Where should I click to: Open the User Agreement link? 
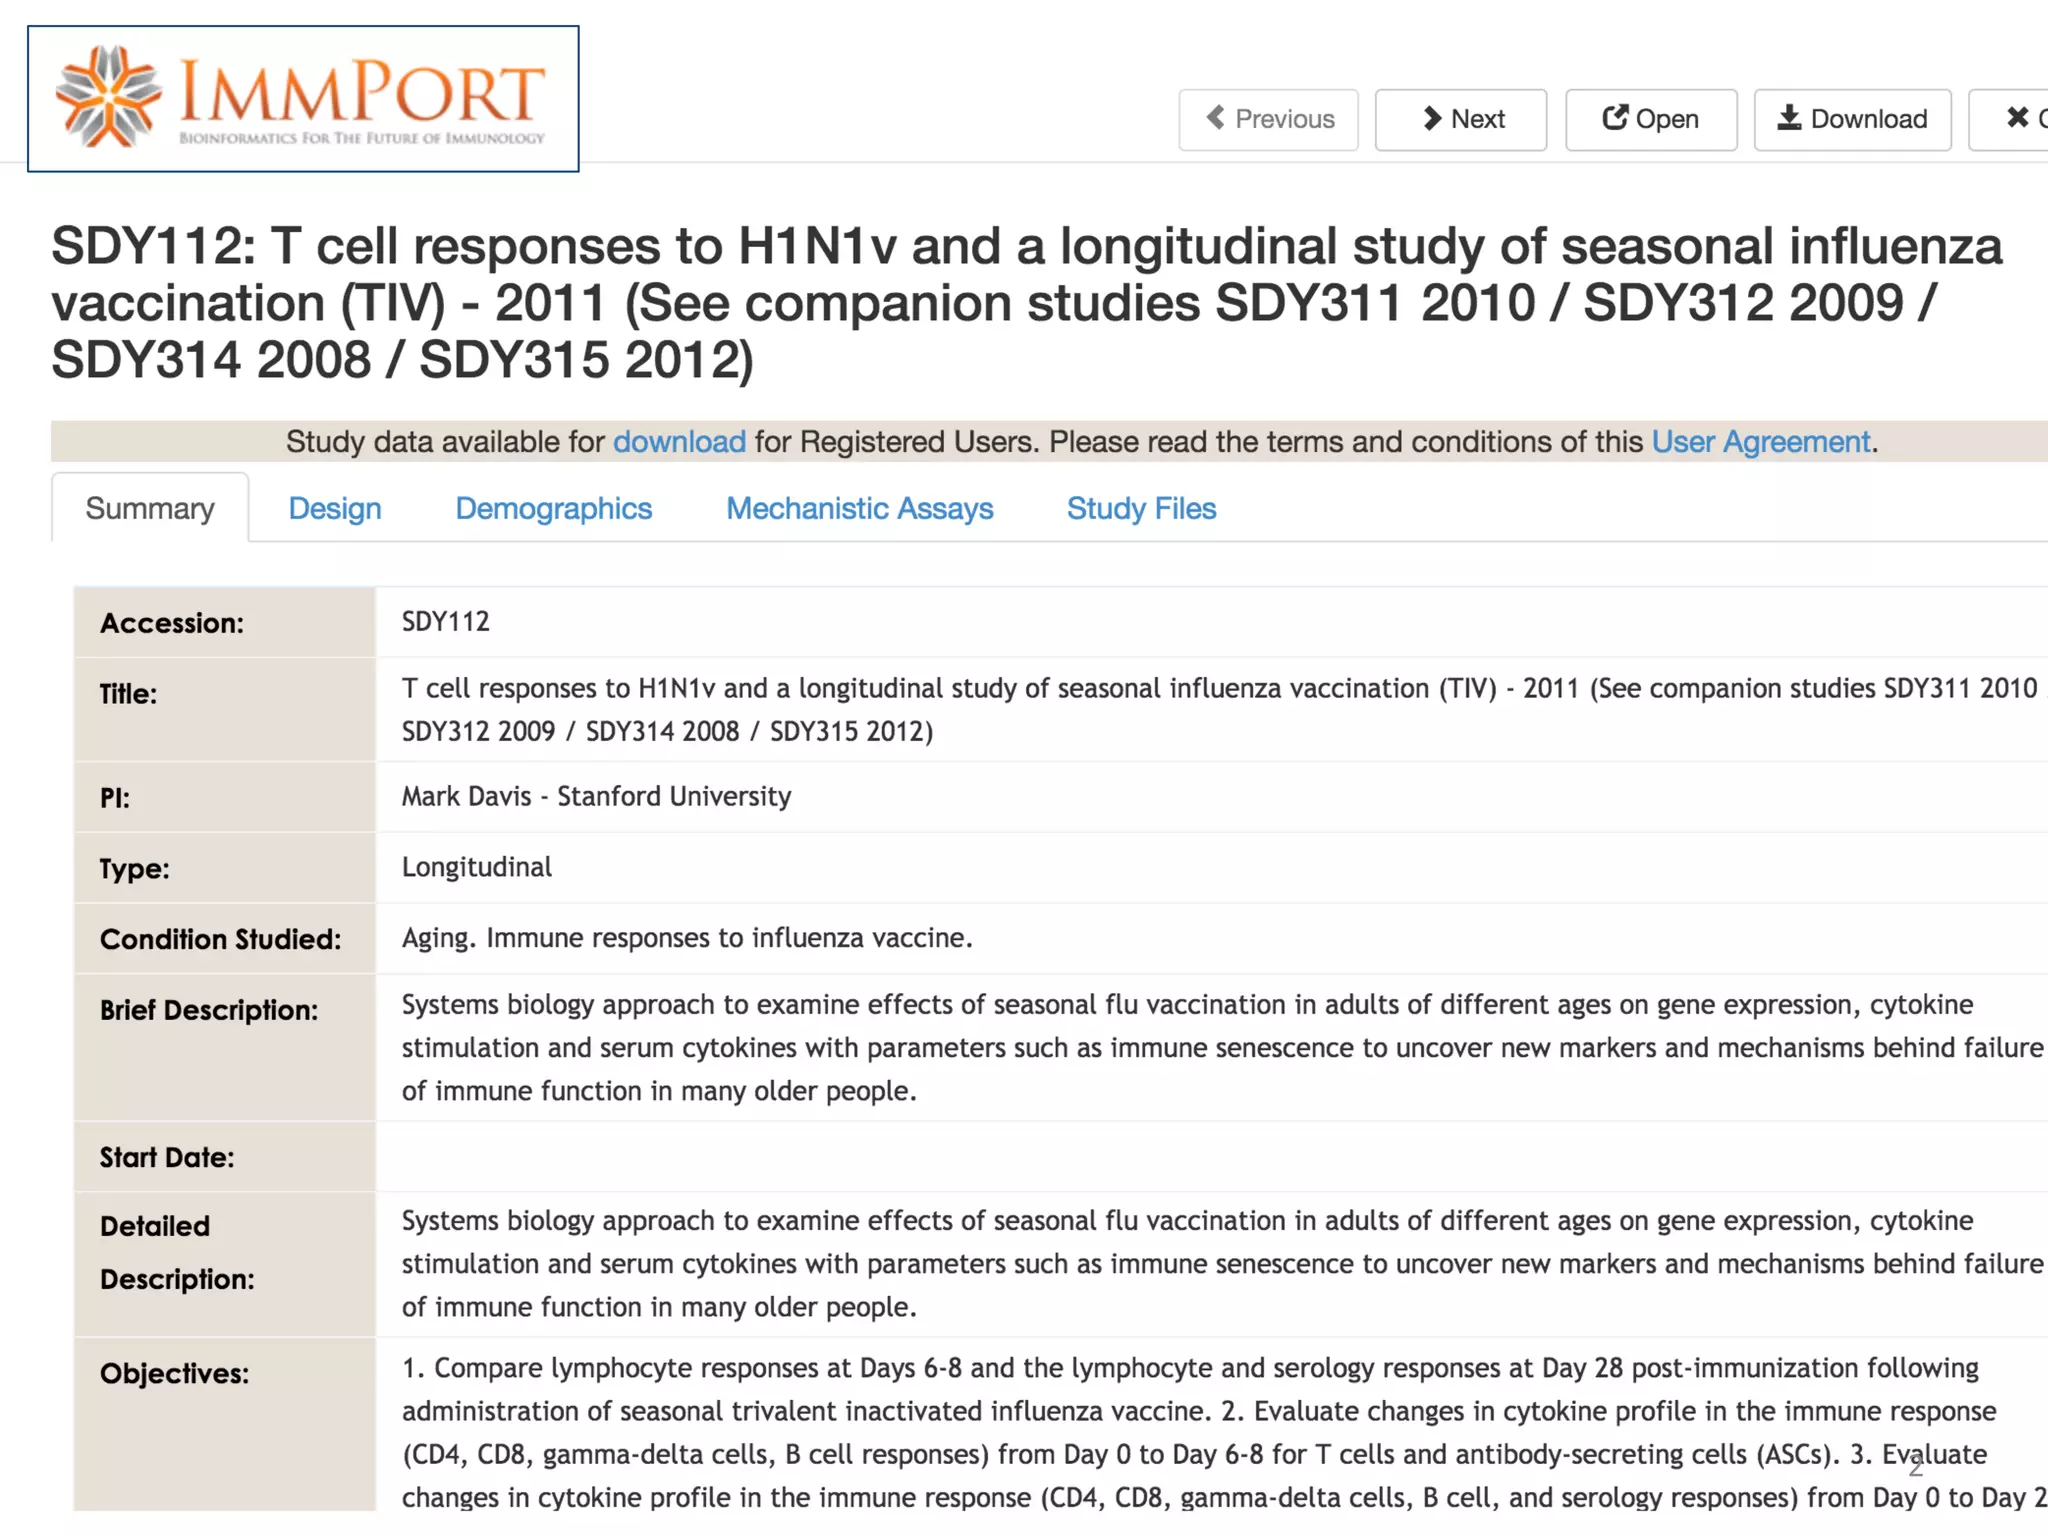tap(1760, 442)
